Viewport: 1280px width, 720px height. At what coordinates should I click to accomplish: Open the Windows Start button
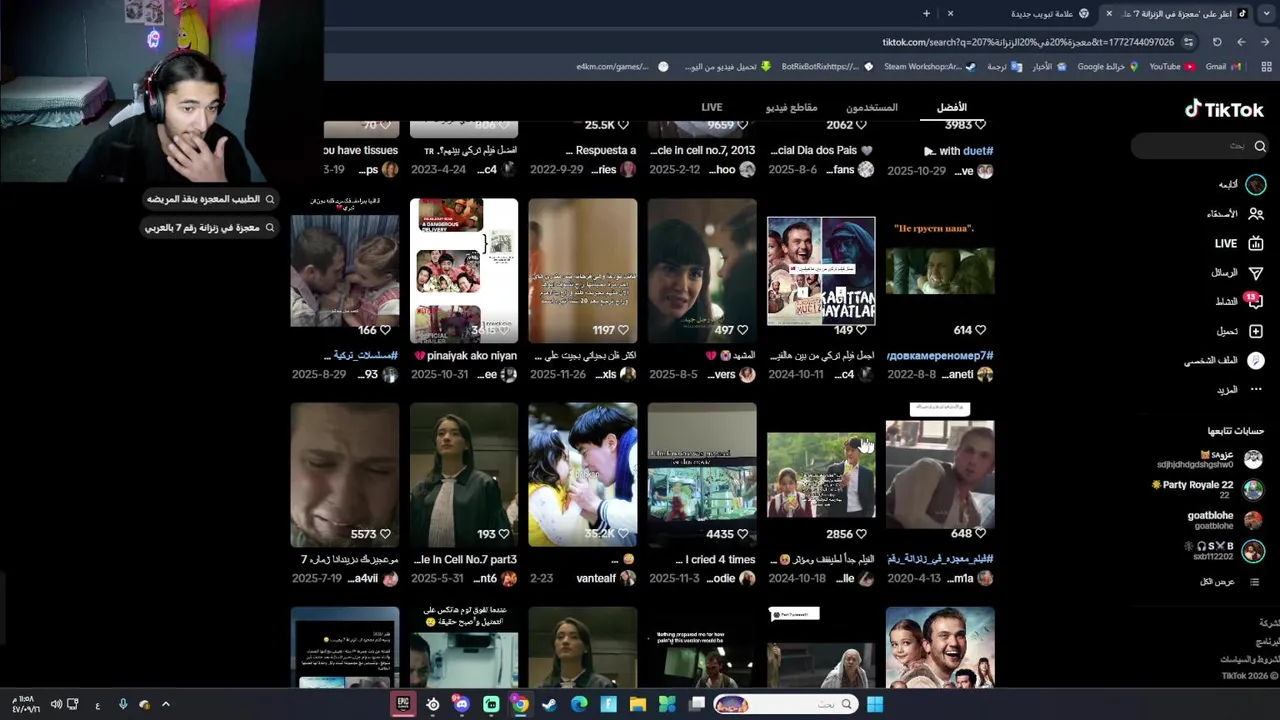(x=875, y=704)
